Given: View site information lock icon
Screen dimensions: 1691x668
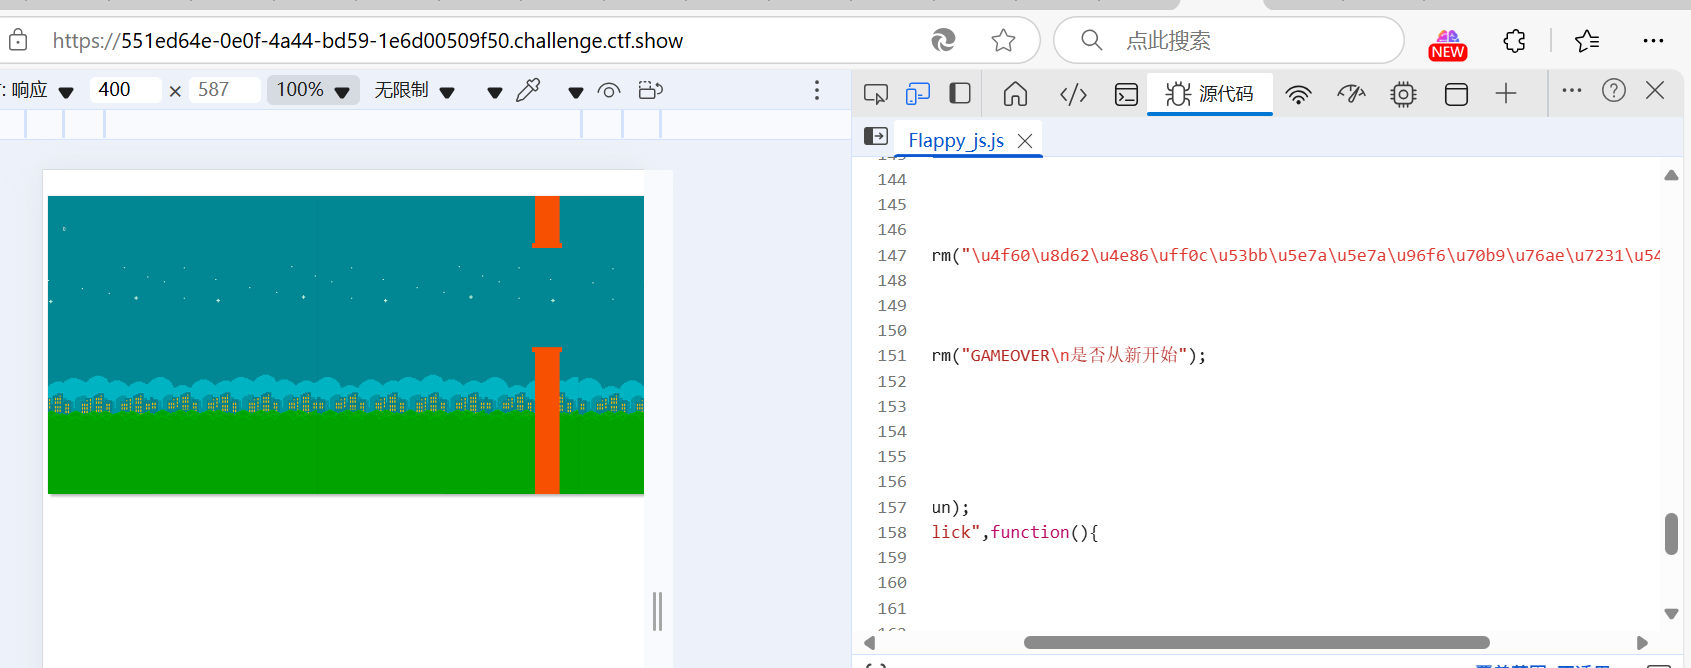Looking at the screenshot, I should (18, 40).
